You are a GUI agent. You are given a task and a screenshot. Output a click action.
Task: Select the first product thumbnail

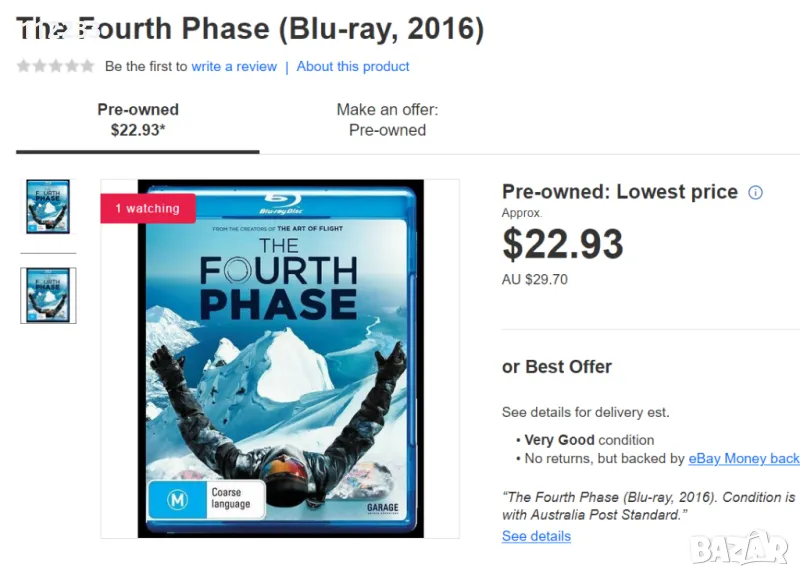click(x=48, y=206)
